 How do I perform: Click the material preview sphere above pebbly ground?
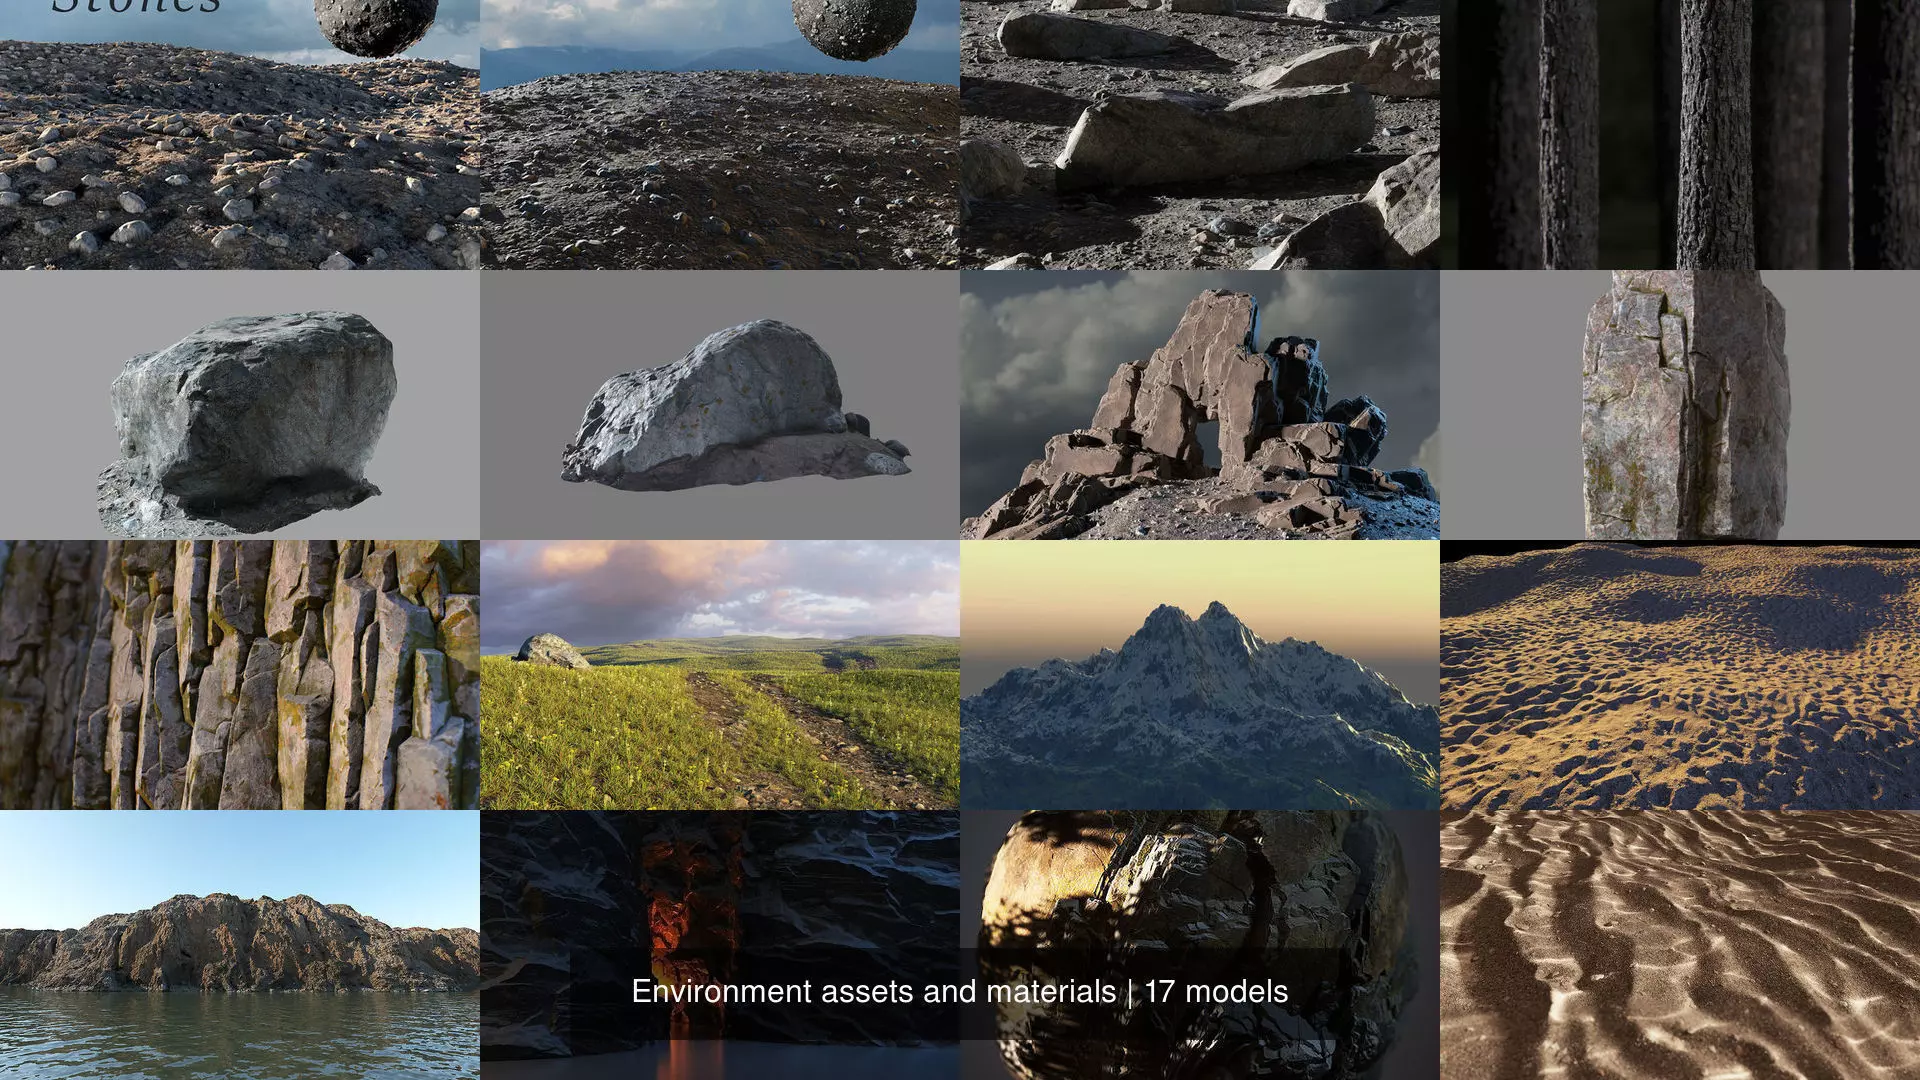click(x=375, y=25)
